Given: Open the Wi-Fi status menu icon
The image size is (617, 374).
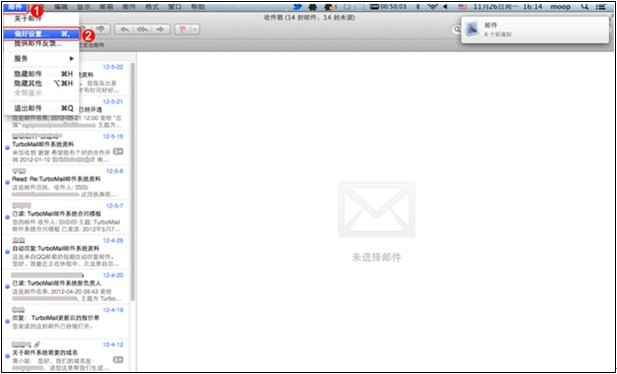Looking at the screenshot, I should [433, 7].
